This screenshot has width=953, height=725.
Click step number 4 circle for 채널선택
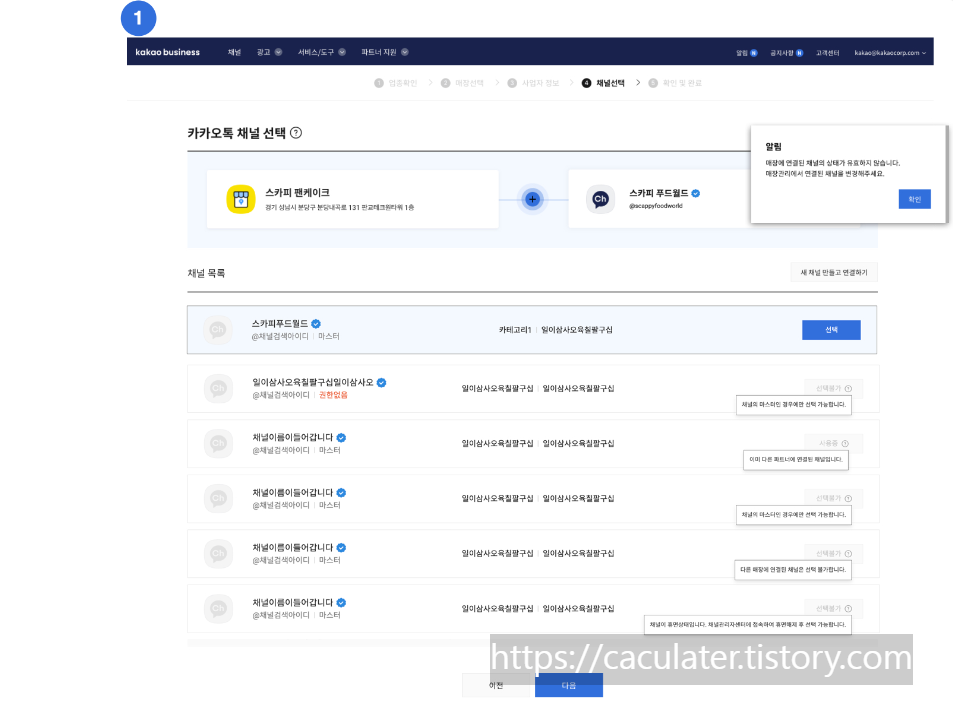pos(587,83)
